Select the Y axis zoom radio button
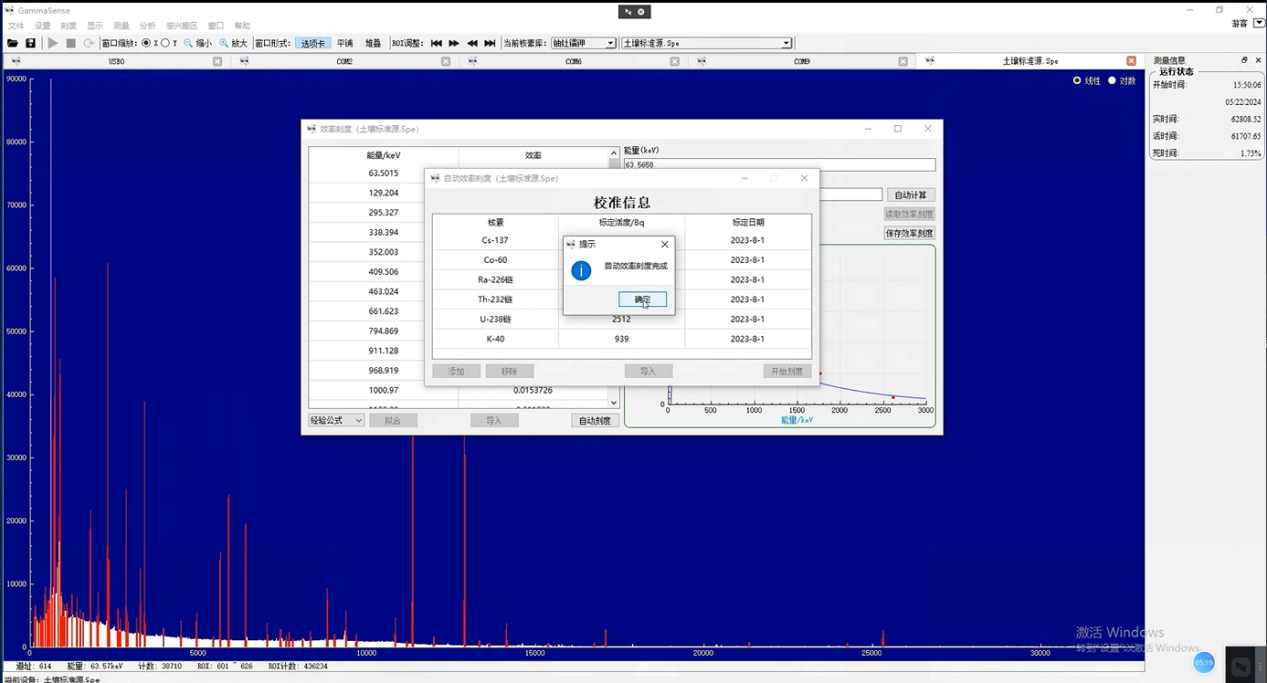 (x=165, y=43)
